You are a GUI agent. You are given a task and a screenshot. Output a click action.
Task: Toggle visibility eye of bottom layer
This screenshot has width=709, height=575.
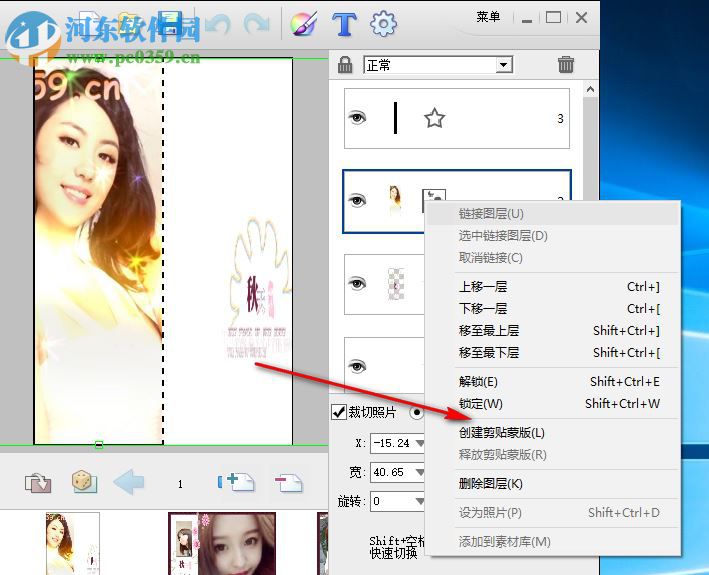pos(357,366)
